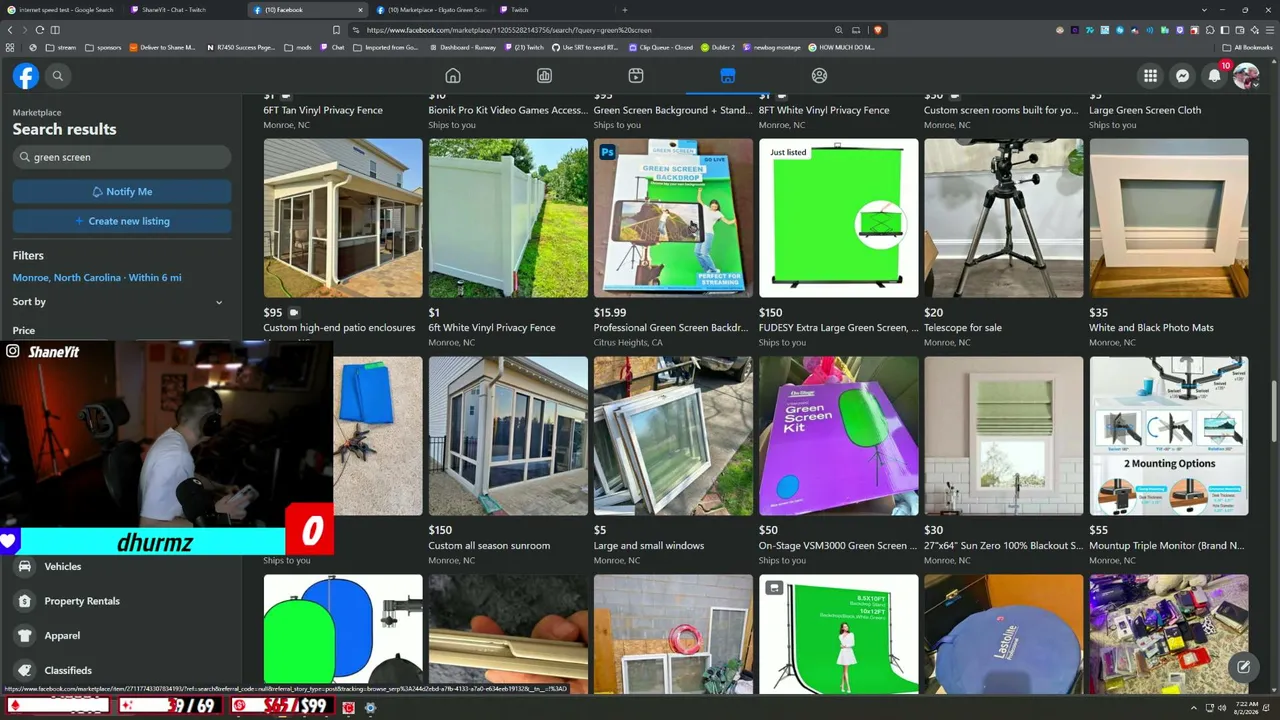
Task: Open the Marketplace storefront icon in top nav
Action: pos(727,76)
